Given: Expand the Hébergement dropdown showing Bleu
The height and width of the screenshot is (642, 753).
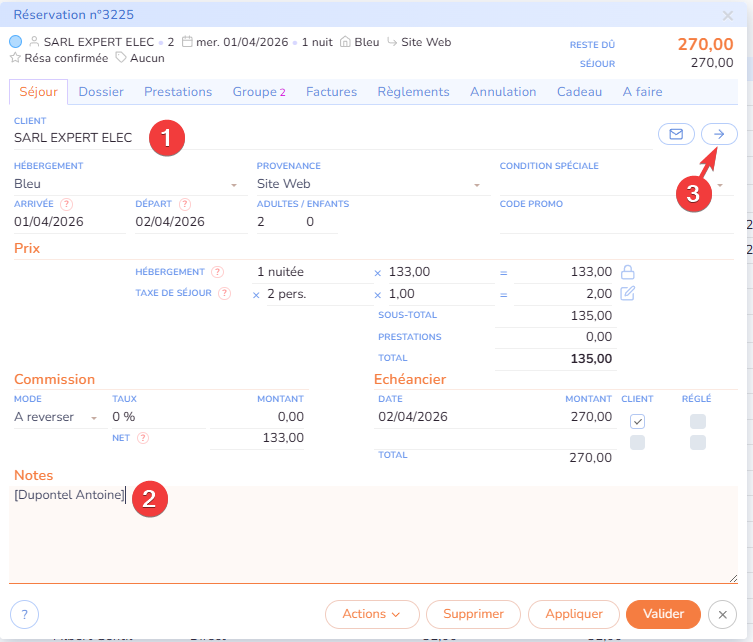Looking at the screenshot, I should click(234, 185).
